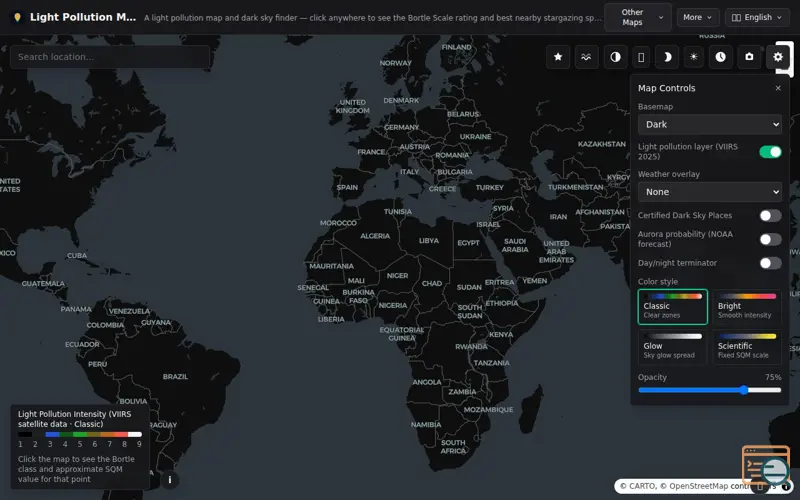The width and height of the screenshot is (800, 500).
Task: Click the terminal window magnifier widget icon
Action: [x=767, y=464]
